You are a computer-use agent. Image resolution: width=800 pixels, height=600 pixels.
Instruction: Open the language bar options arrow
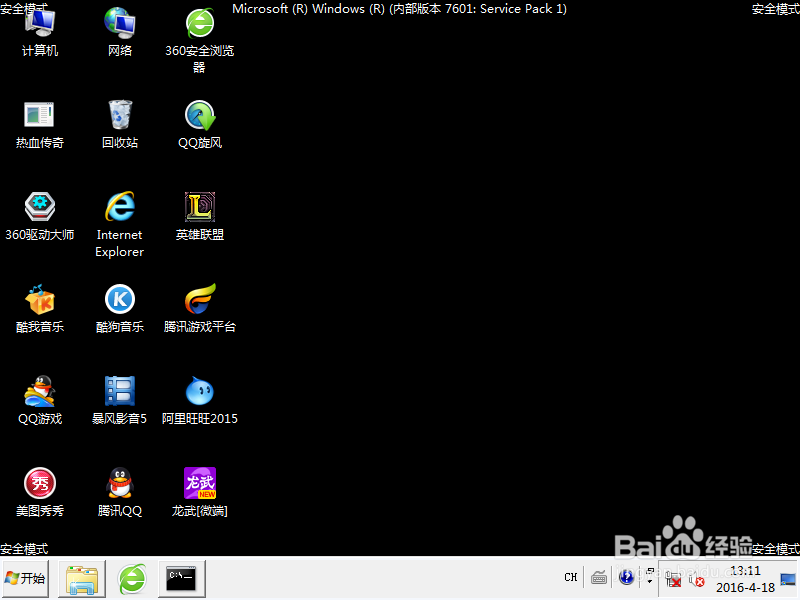[x=649, y=582]
